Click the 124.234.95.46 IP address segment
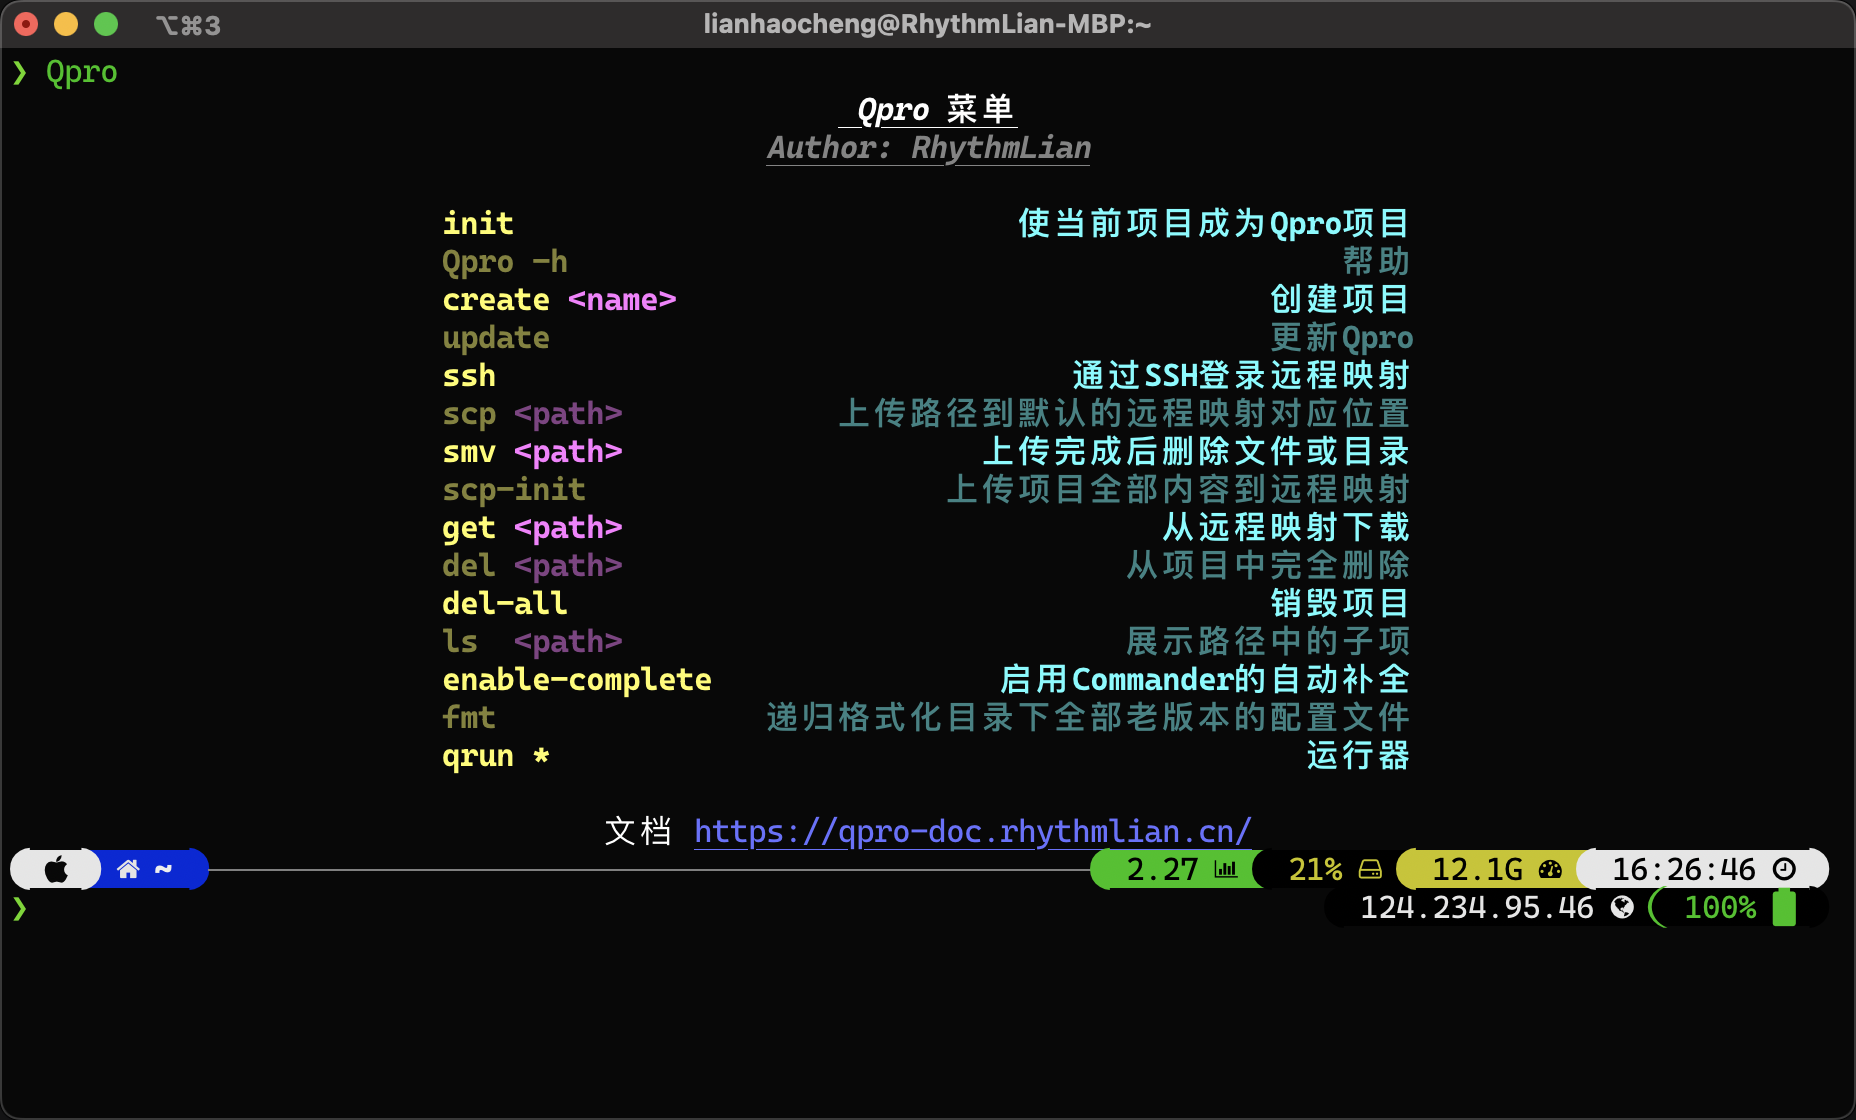The image size is (1856, 1120). click(x=1476, y=907)
